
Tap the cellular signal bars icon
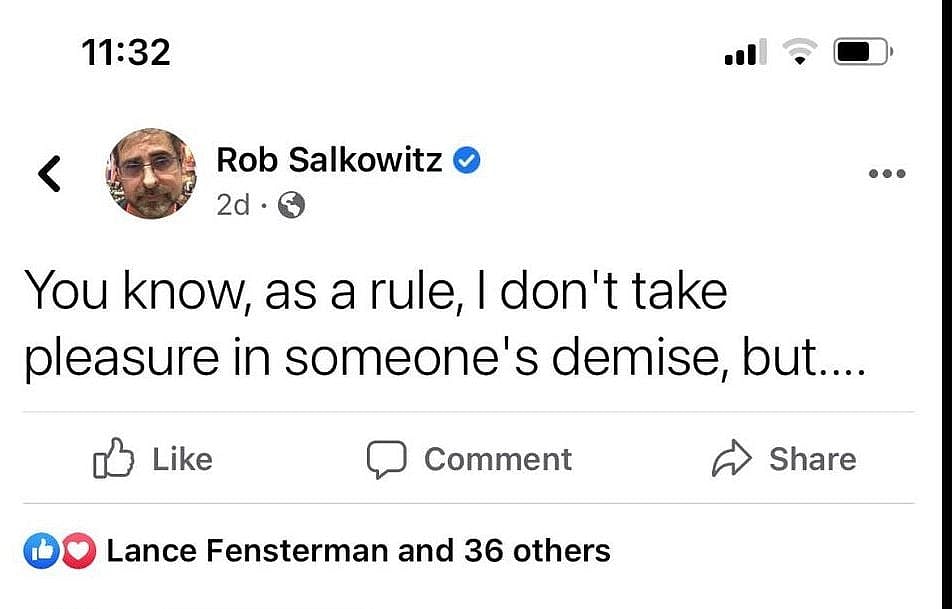point(745,52)
